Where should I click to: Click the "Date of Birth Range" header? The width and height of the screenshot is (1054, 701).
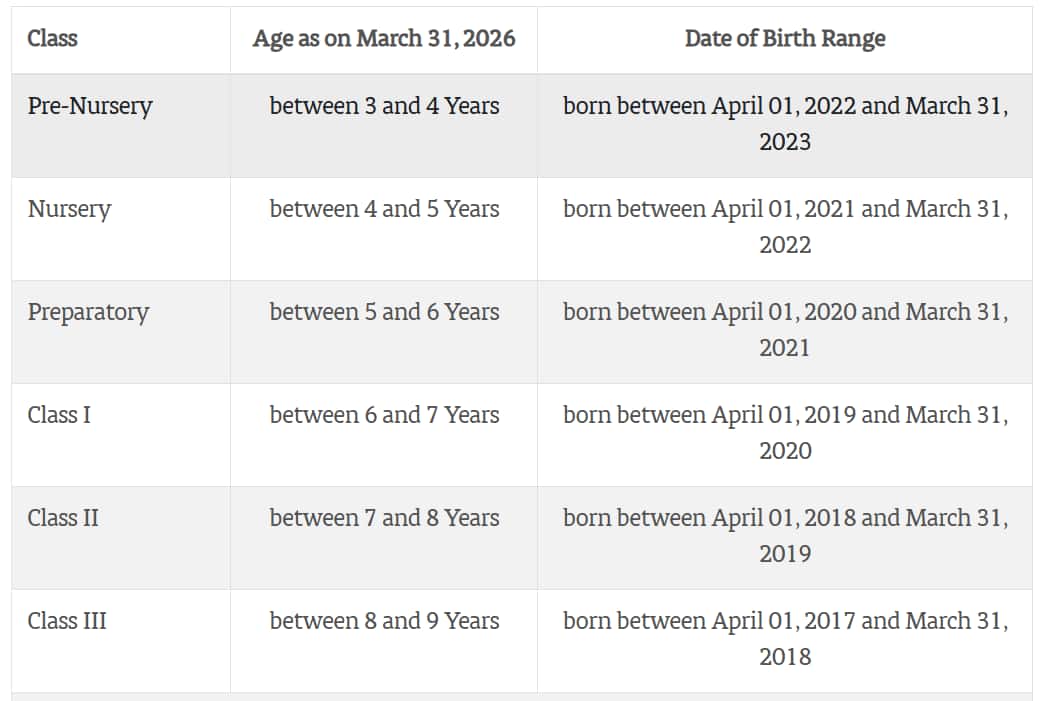coord(785,39)
